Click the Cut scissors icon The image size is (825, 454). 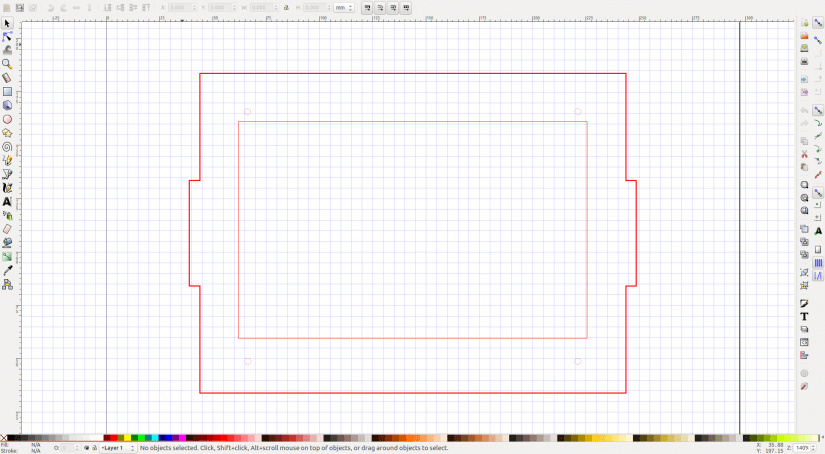point(804,154)
